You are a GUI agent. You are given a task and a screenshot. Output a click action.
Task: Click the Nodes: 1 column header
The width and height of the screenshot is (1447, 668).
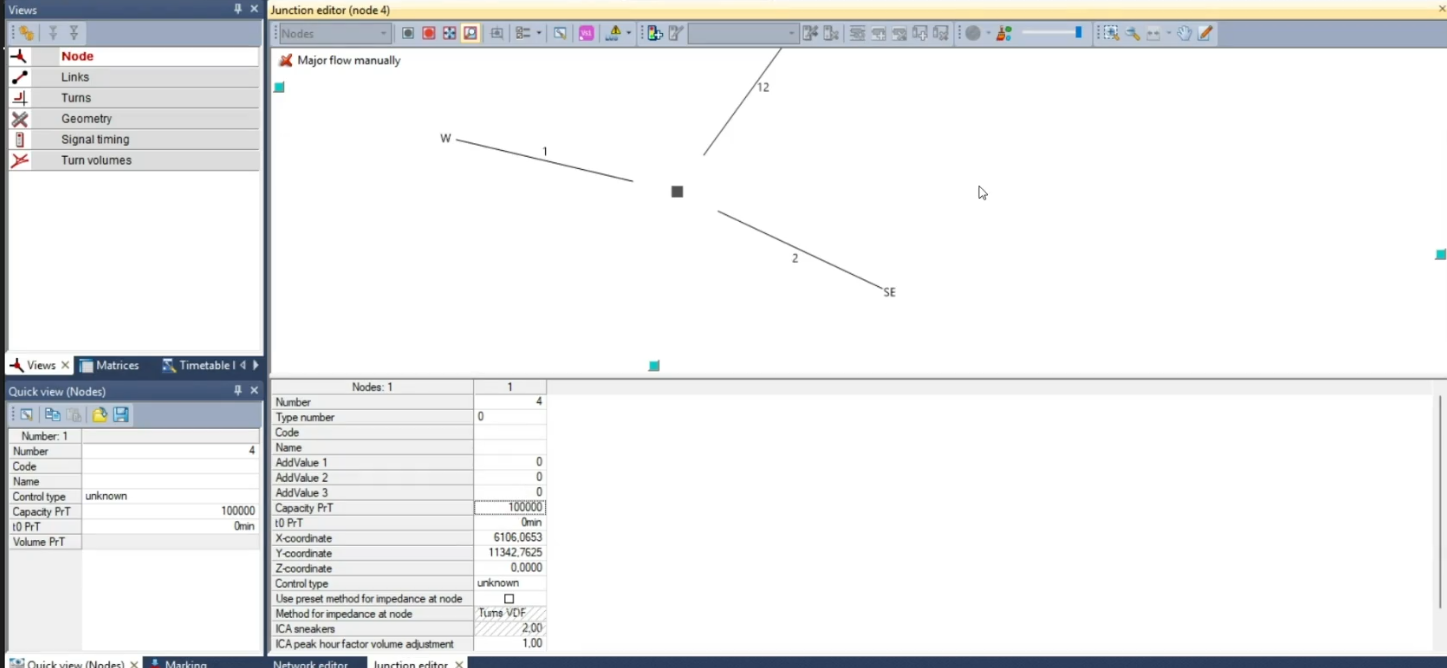click(372, 387)
